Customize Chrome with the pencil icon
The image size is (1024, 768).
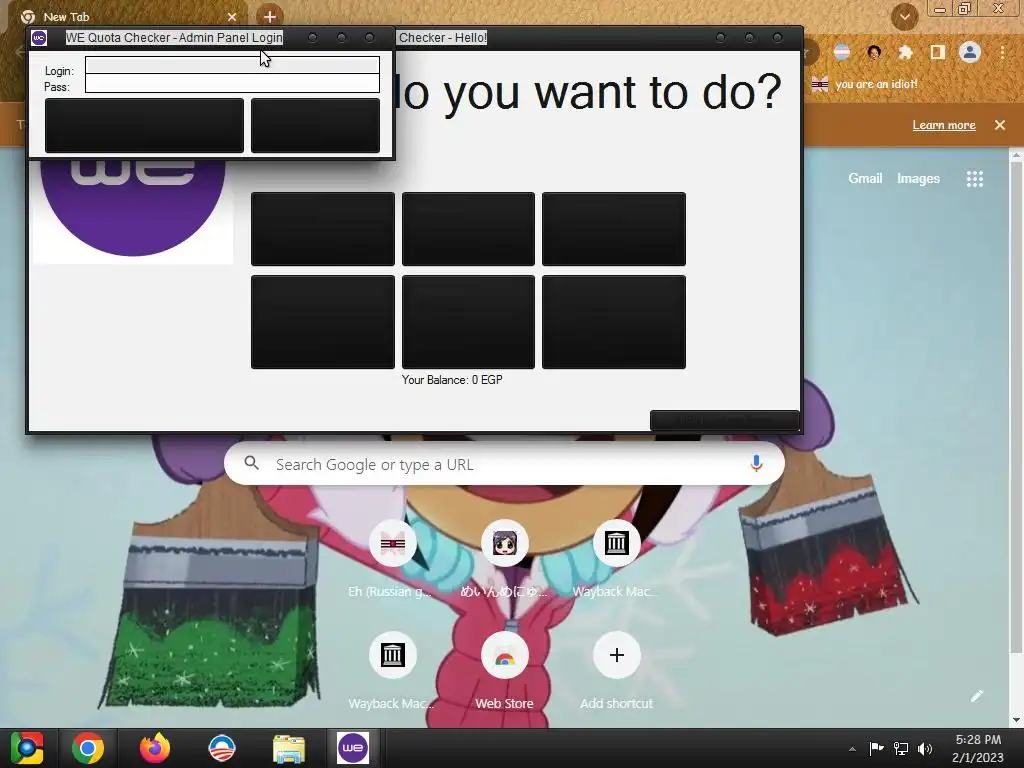coord(976,696)
